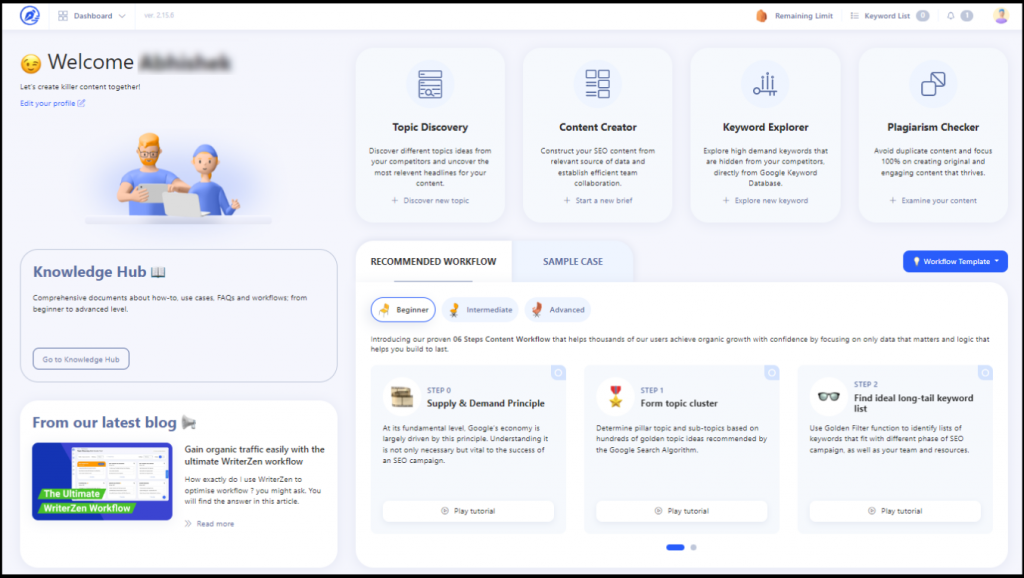1024x578 pixels.
Task: Open the Dashboard dropdown menu
Action: coord(92,16)
